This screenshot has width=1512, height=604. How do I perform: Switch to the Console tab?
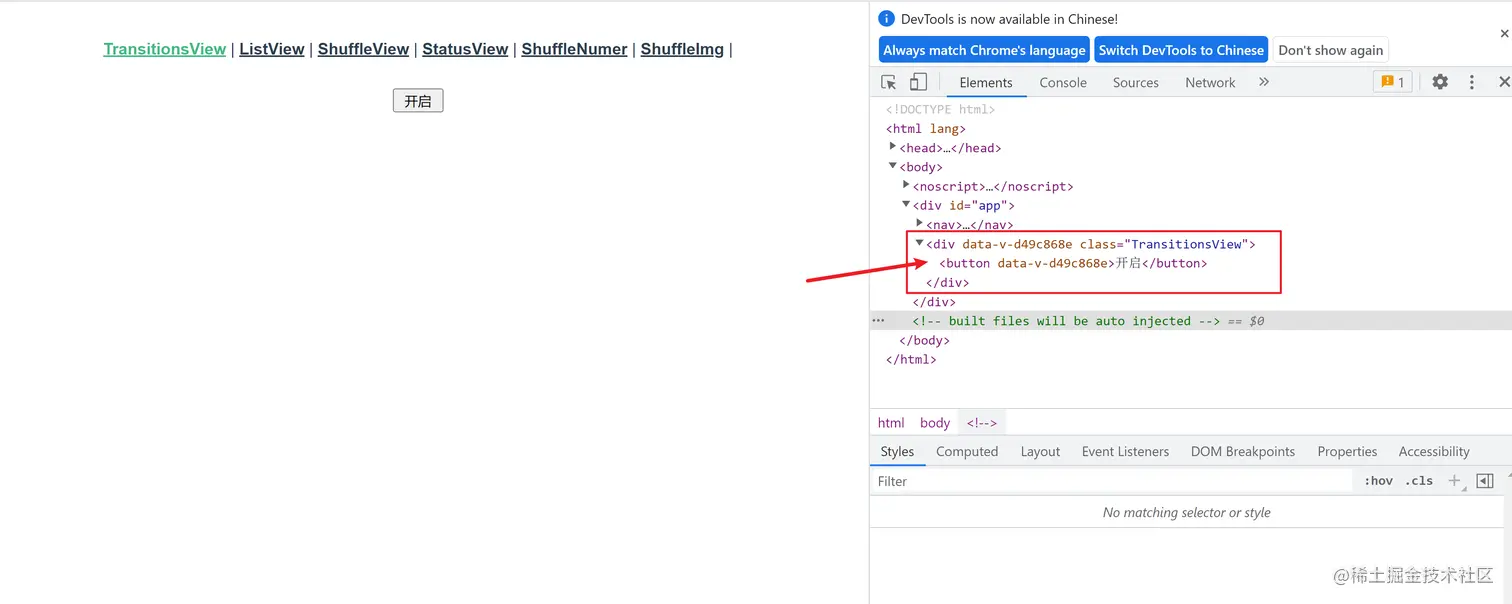[x=1063, y=82]
